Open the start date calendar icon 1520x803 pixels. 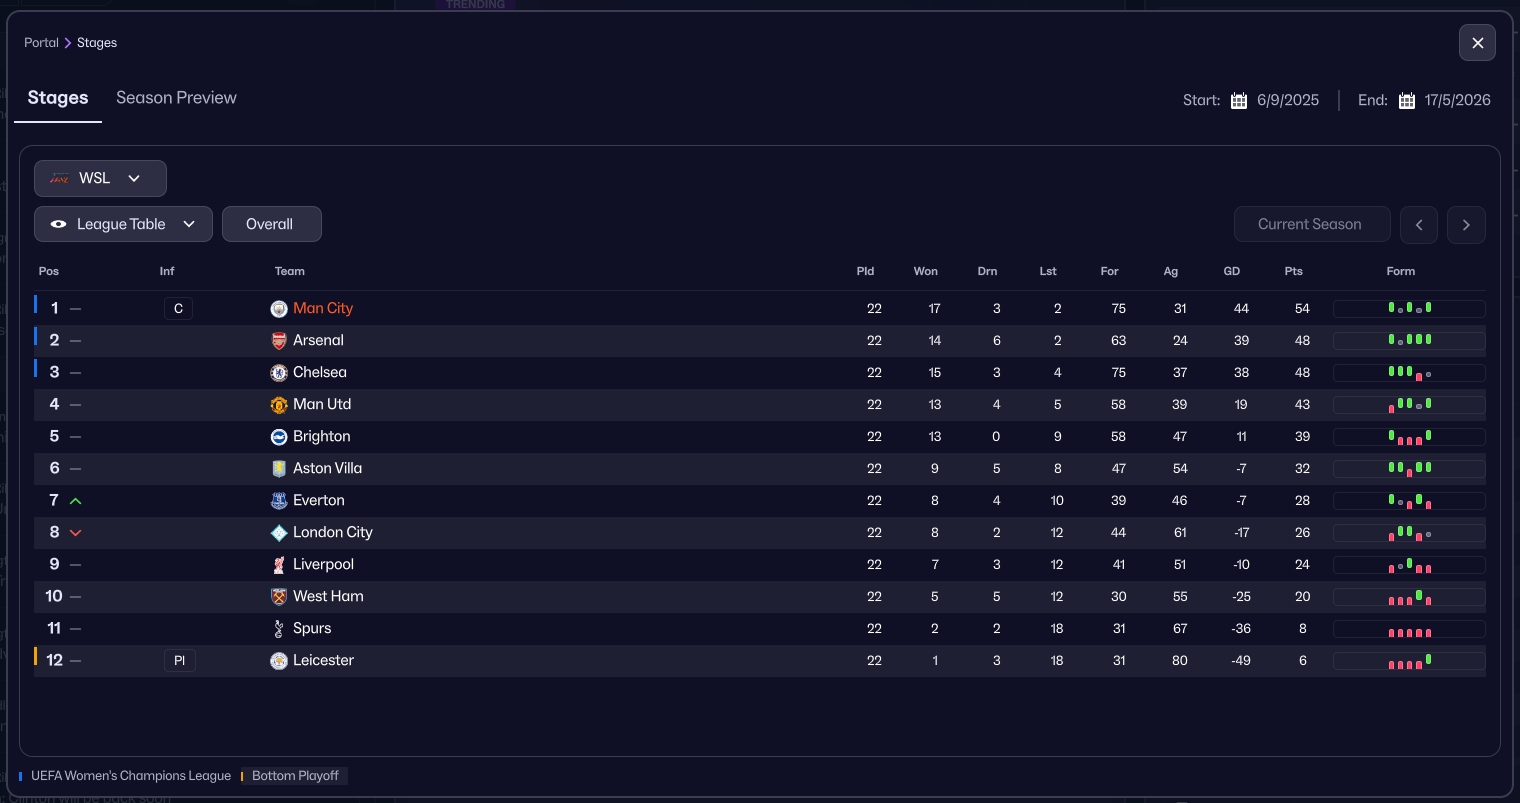tap(1239, 100)
